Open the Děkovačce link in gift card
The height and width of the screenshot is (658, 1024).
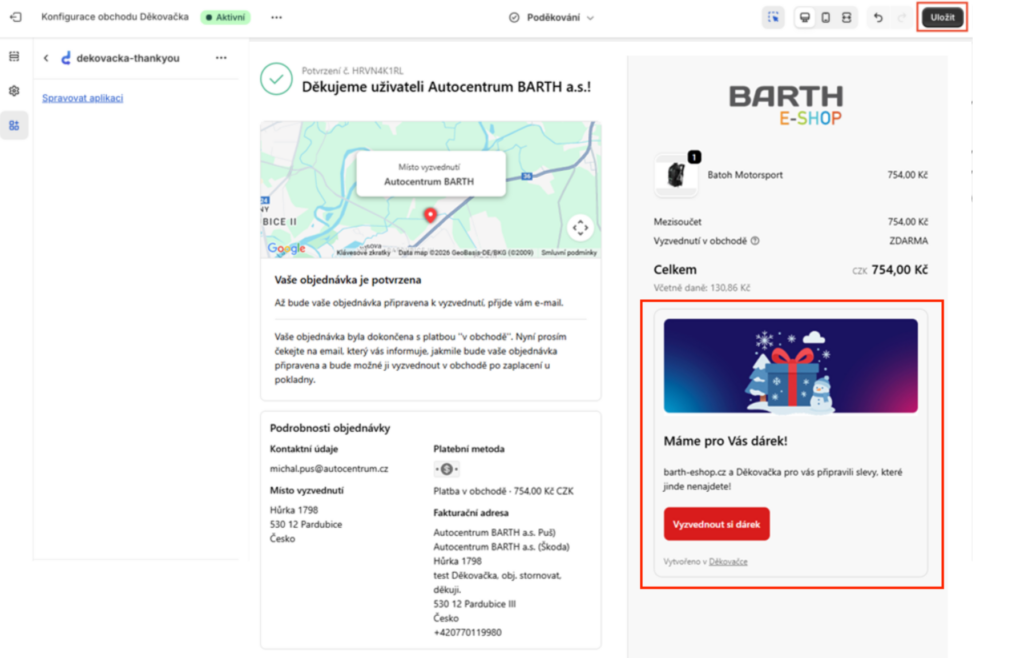coord(728,561)
